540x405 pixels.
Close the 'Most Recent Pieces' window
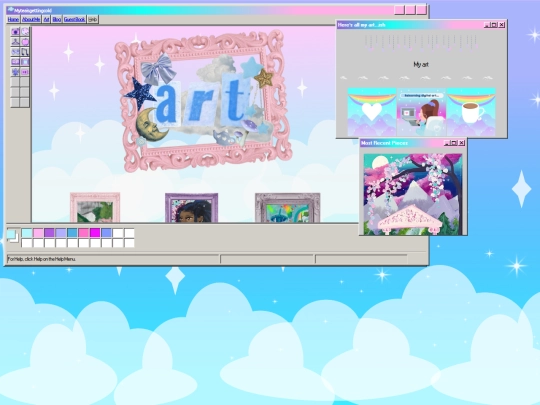(x=461, y=143)
